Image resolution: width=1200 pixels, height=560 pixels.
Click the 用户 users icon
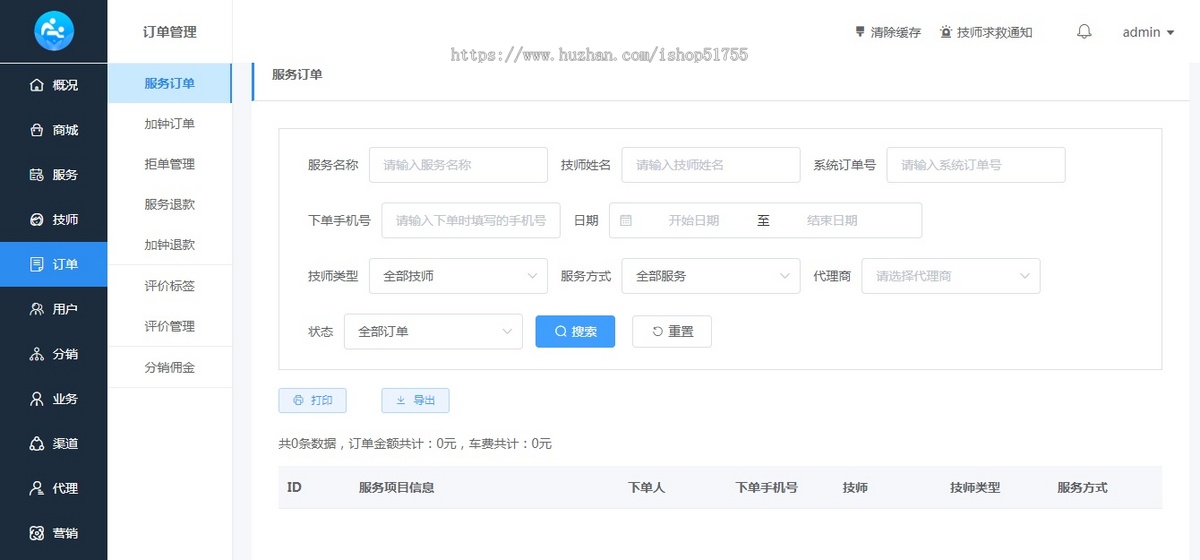pyautogui.click(x=37, y=309)
